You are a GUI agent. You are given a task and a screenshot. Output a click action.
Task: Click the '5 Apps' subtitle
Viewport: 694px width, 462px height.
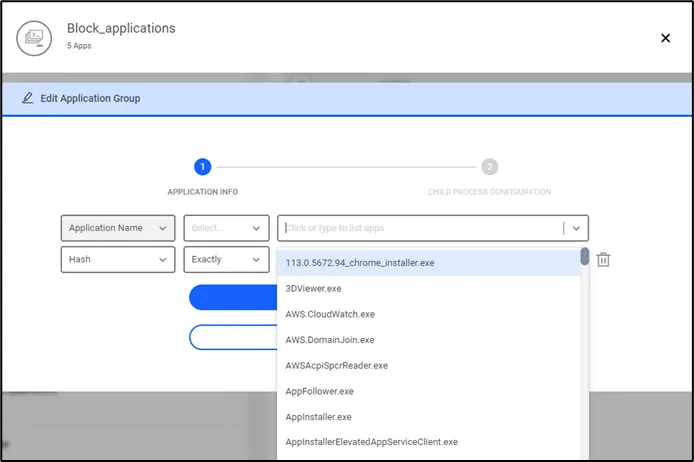(x=79, y=46)
